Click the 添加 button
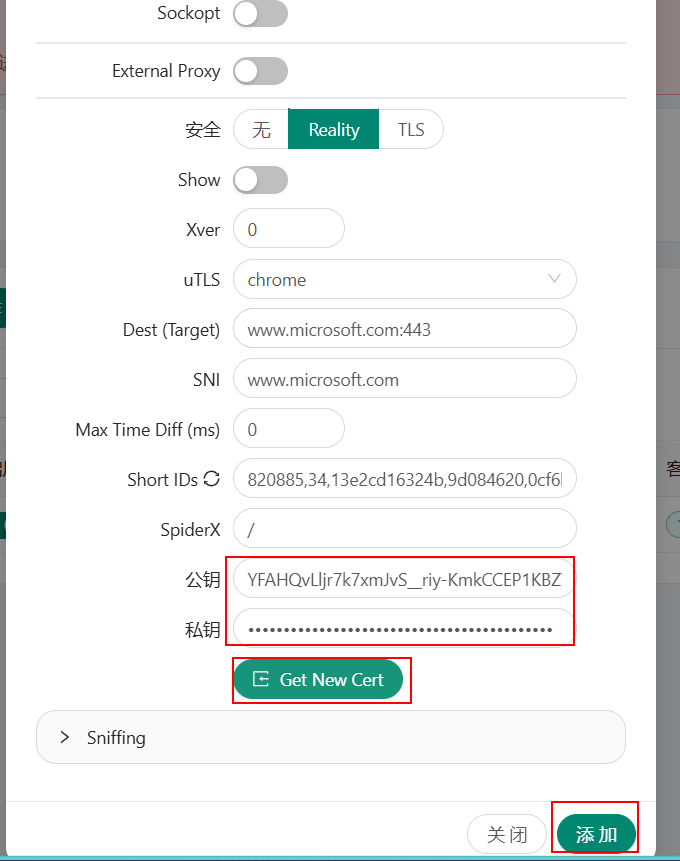 point(596,834)
